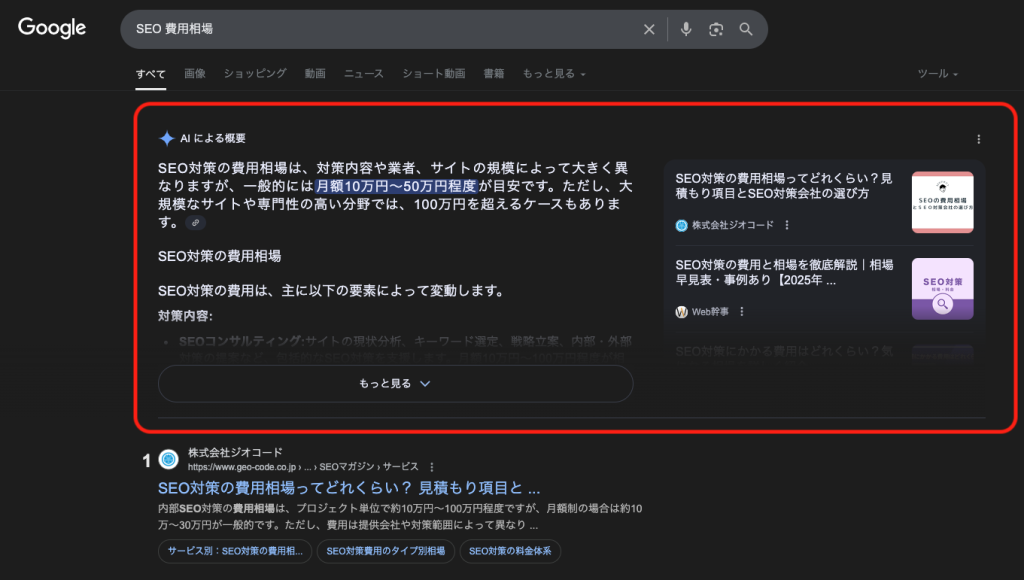Open the geo-code.co.jp breadcrumb URL
Image resolution: width=1024 pixels, height=580 pixels.
tap(303, 467)
